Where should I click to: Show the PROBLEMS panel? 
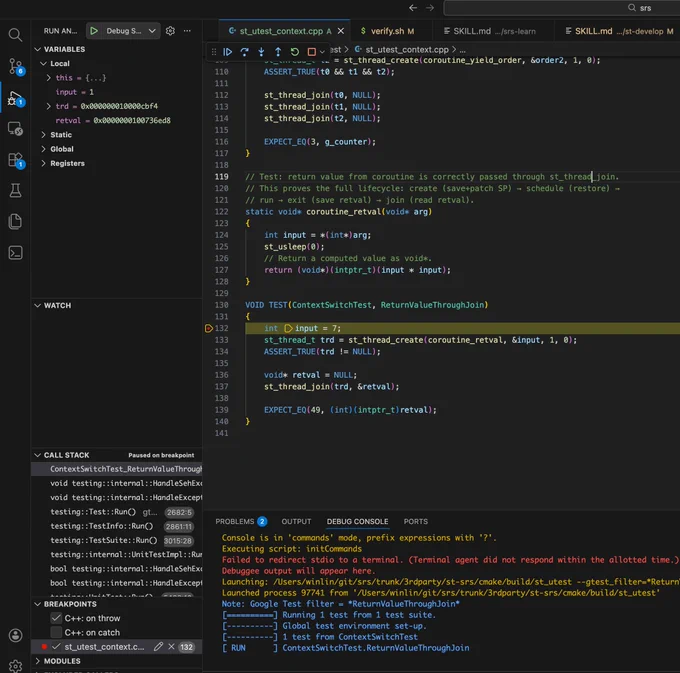pyautogui.click(x=241, y=521)
